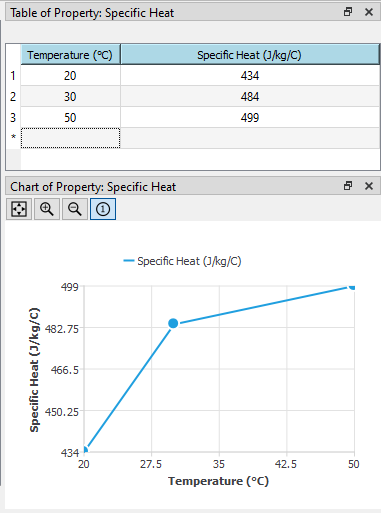Select row header number 3
This screenshot has height=513, width=381.
[x=13, y=117]
